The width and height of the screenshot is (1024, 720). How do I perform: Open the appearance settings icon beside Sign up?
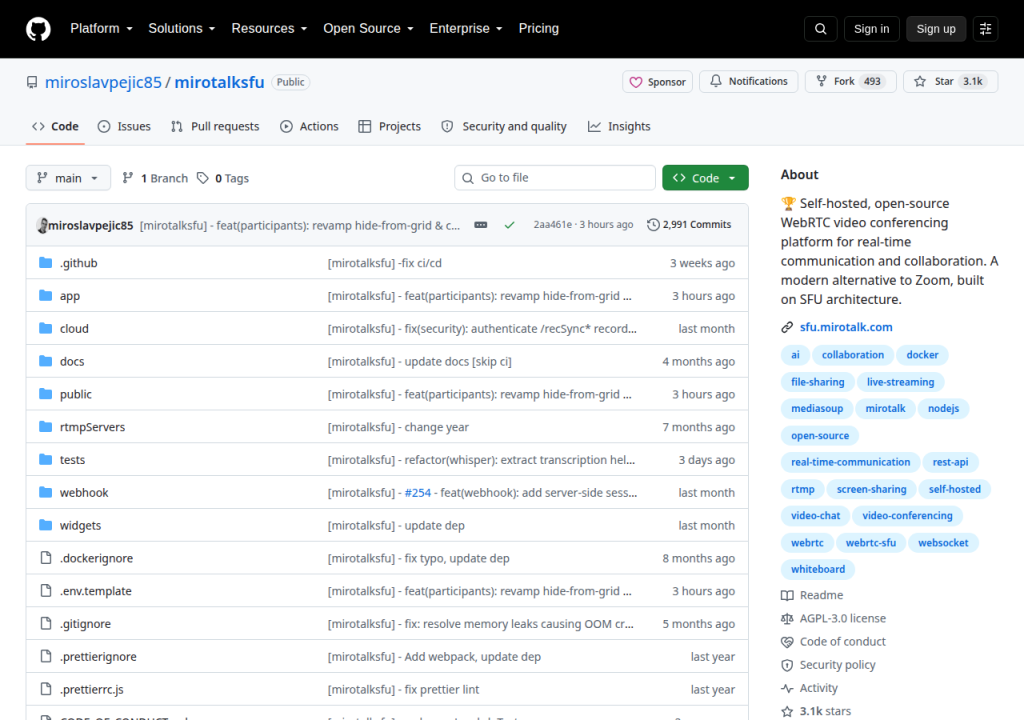pyautogui.click(x=985, y=29)
